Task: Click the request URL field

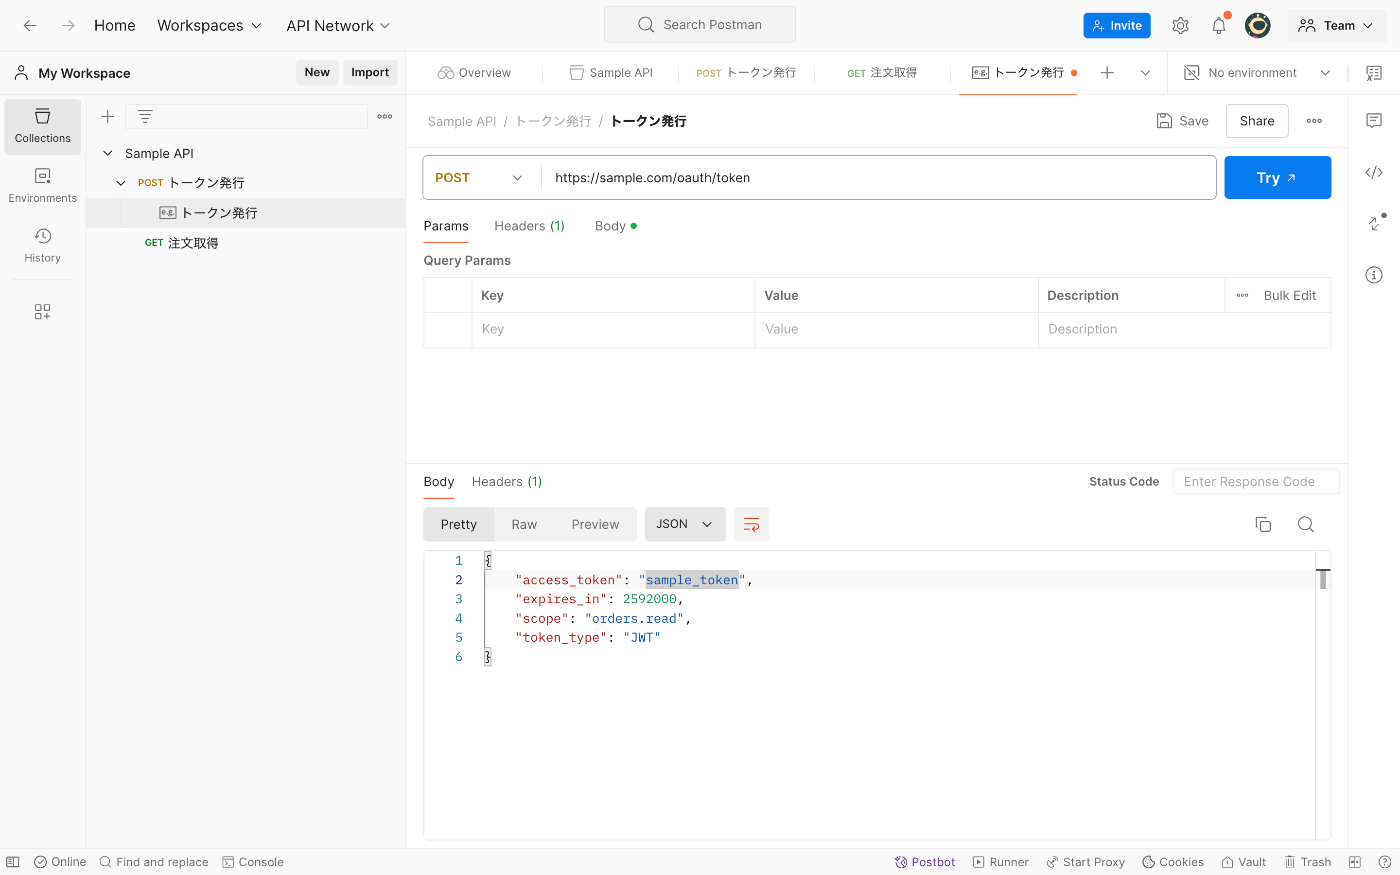Action: click(x=878, y=178)
